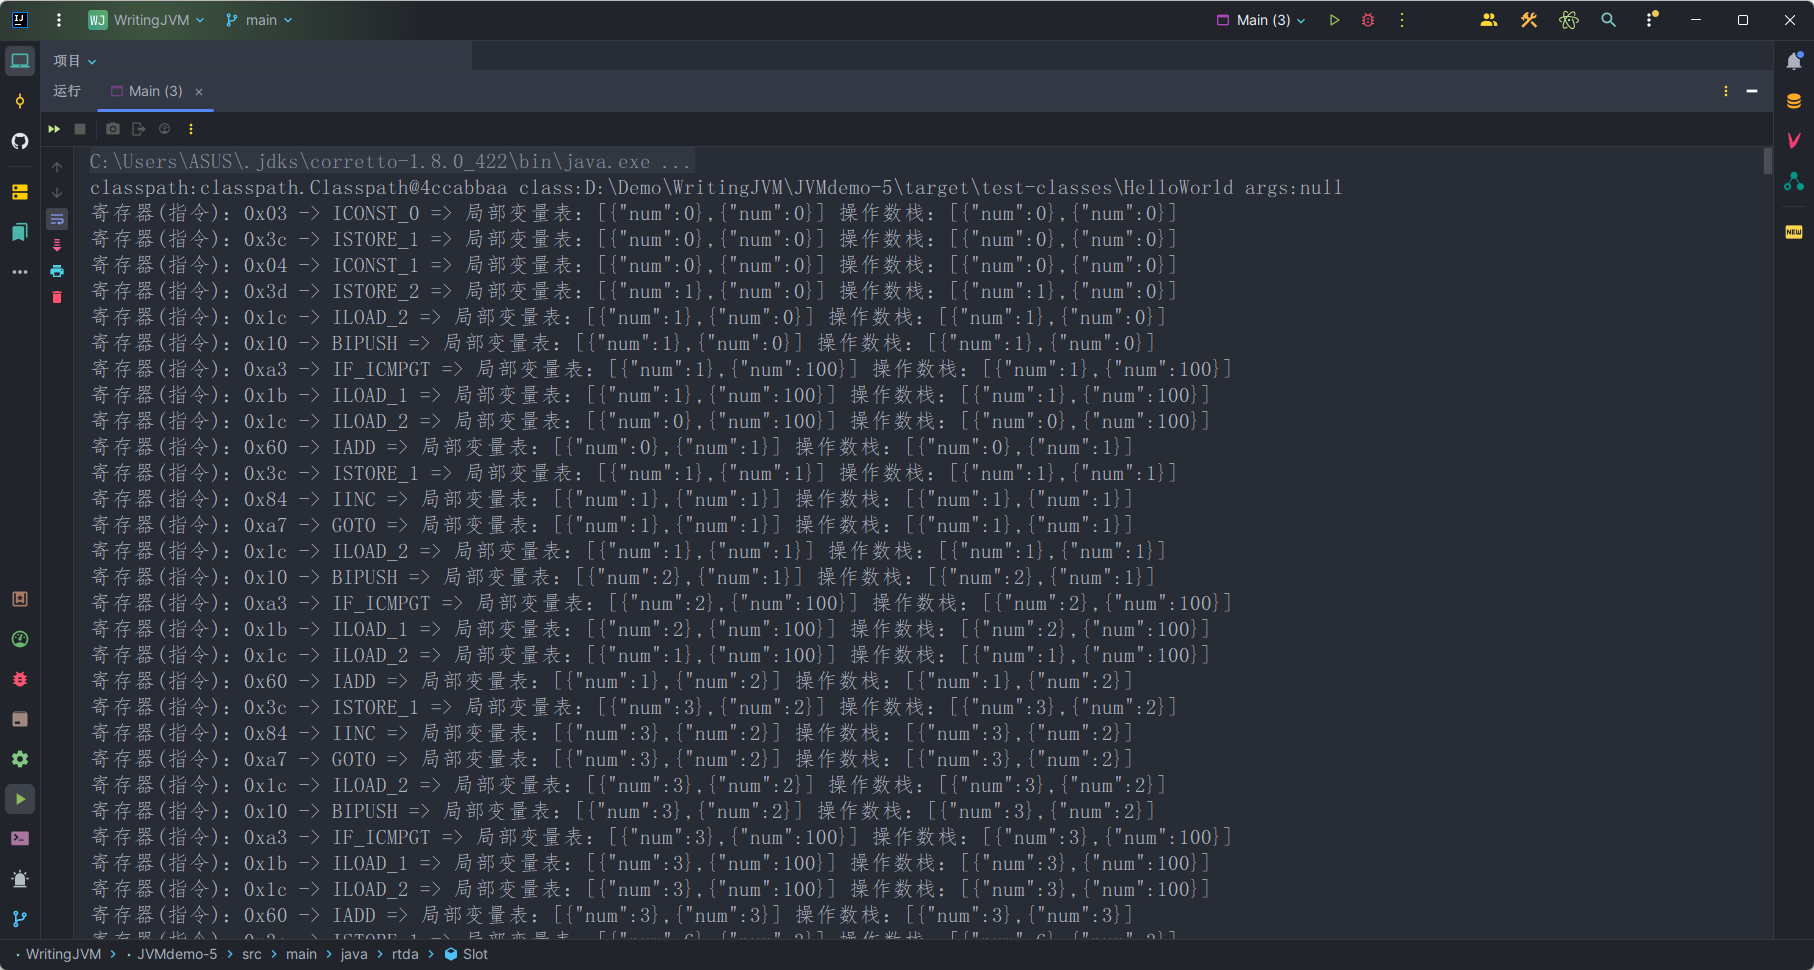Expand the 项目 view dropdown
The image size is (1814, 970).
tap(75, 61)
